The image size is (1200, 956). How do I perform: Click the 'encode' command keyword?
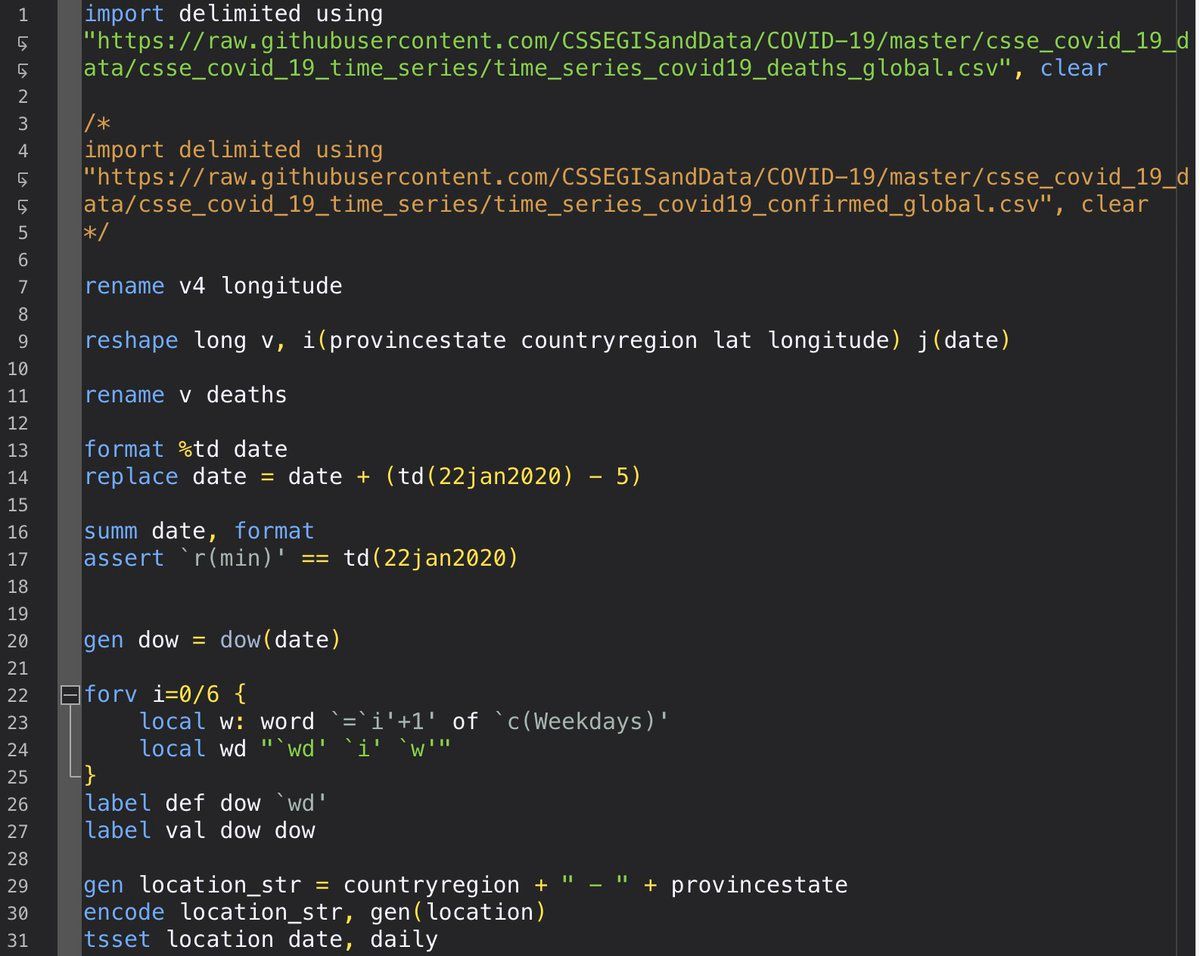[124, 912]
